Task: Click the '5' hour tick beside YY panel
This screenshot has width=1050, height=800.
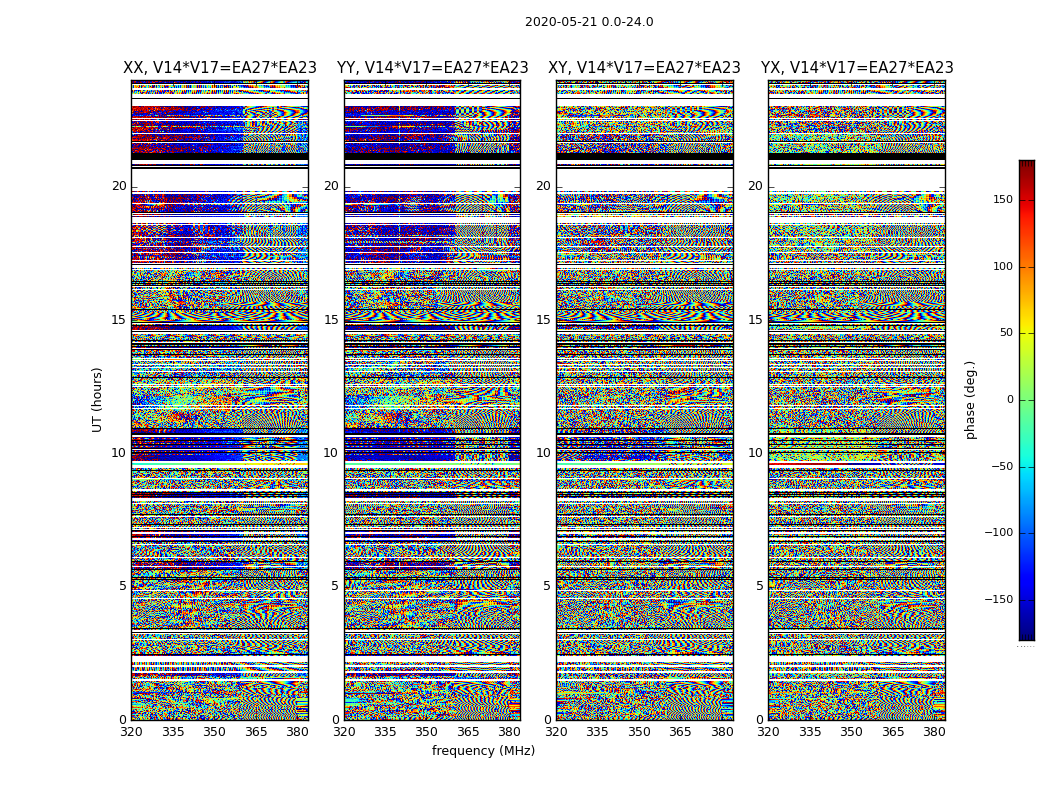Action: pos(335,586)
